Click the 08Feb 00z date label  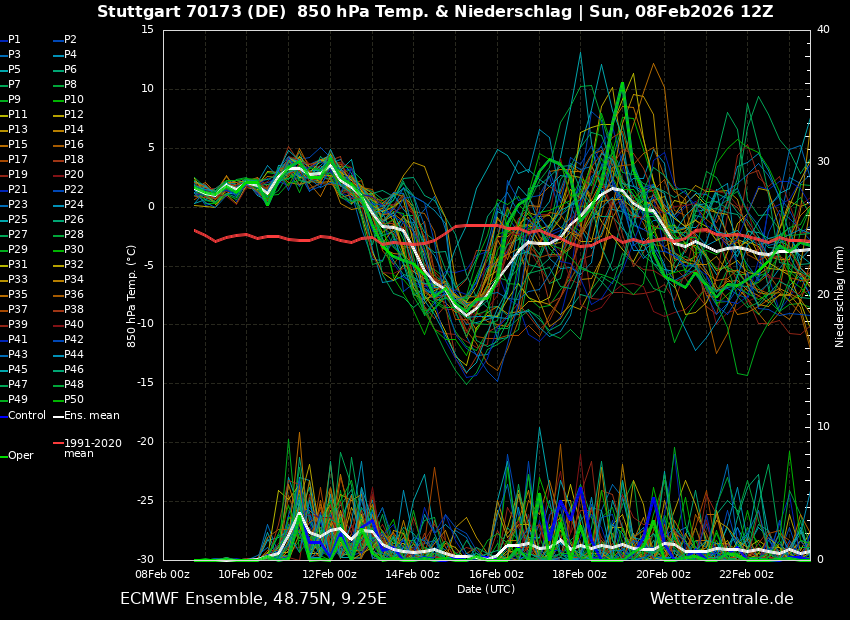pos(162,574)
